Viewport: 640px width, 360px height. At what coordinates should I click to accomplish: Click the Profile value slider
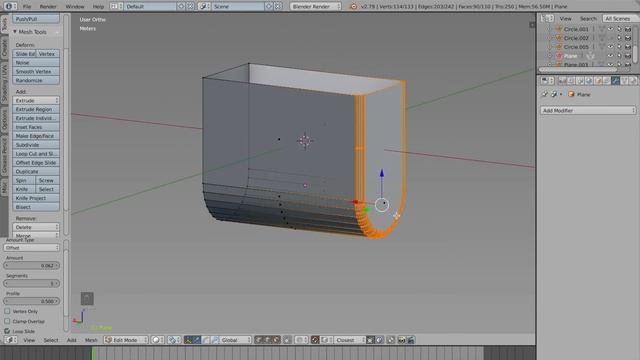[31, 301]
